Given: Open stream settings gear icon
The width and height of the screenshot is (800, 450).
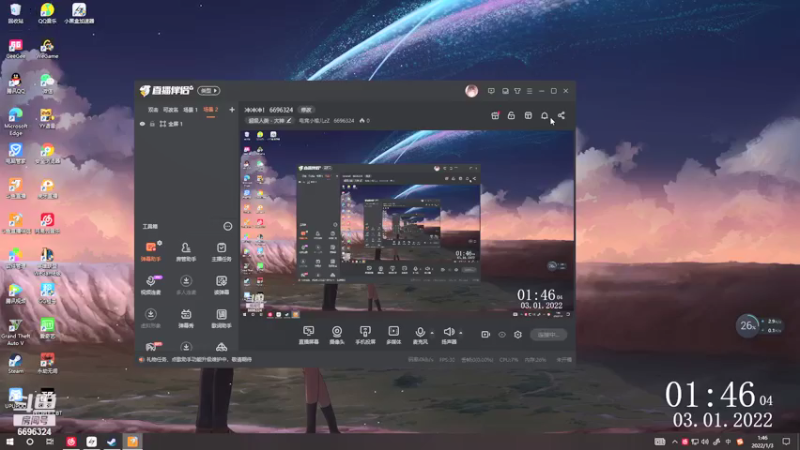Looking at the screenshot, I should (x=518, y=335).
